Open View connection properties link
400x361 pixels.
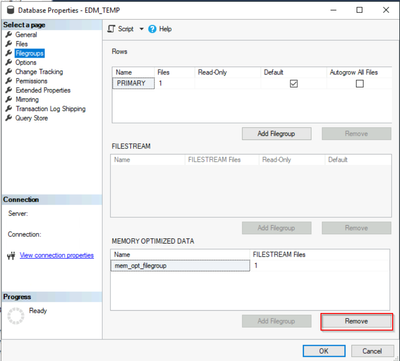click(x=57, y=256)
